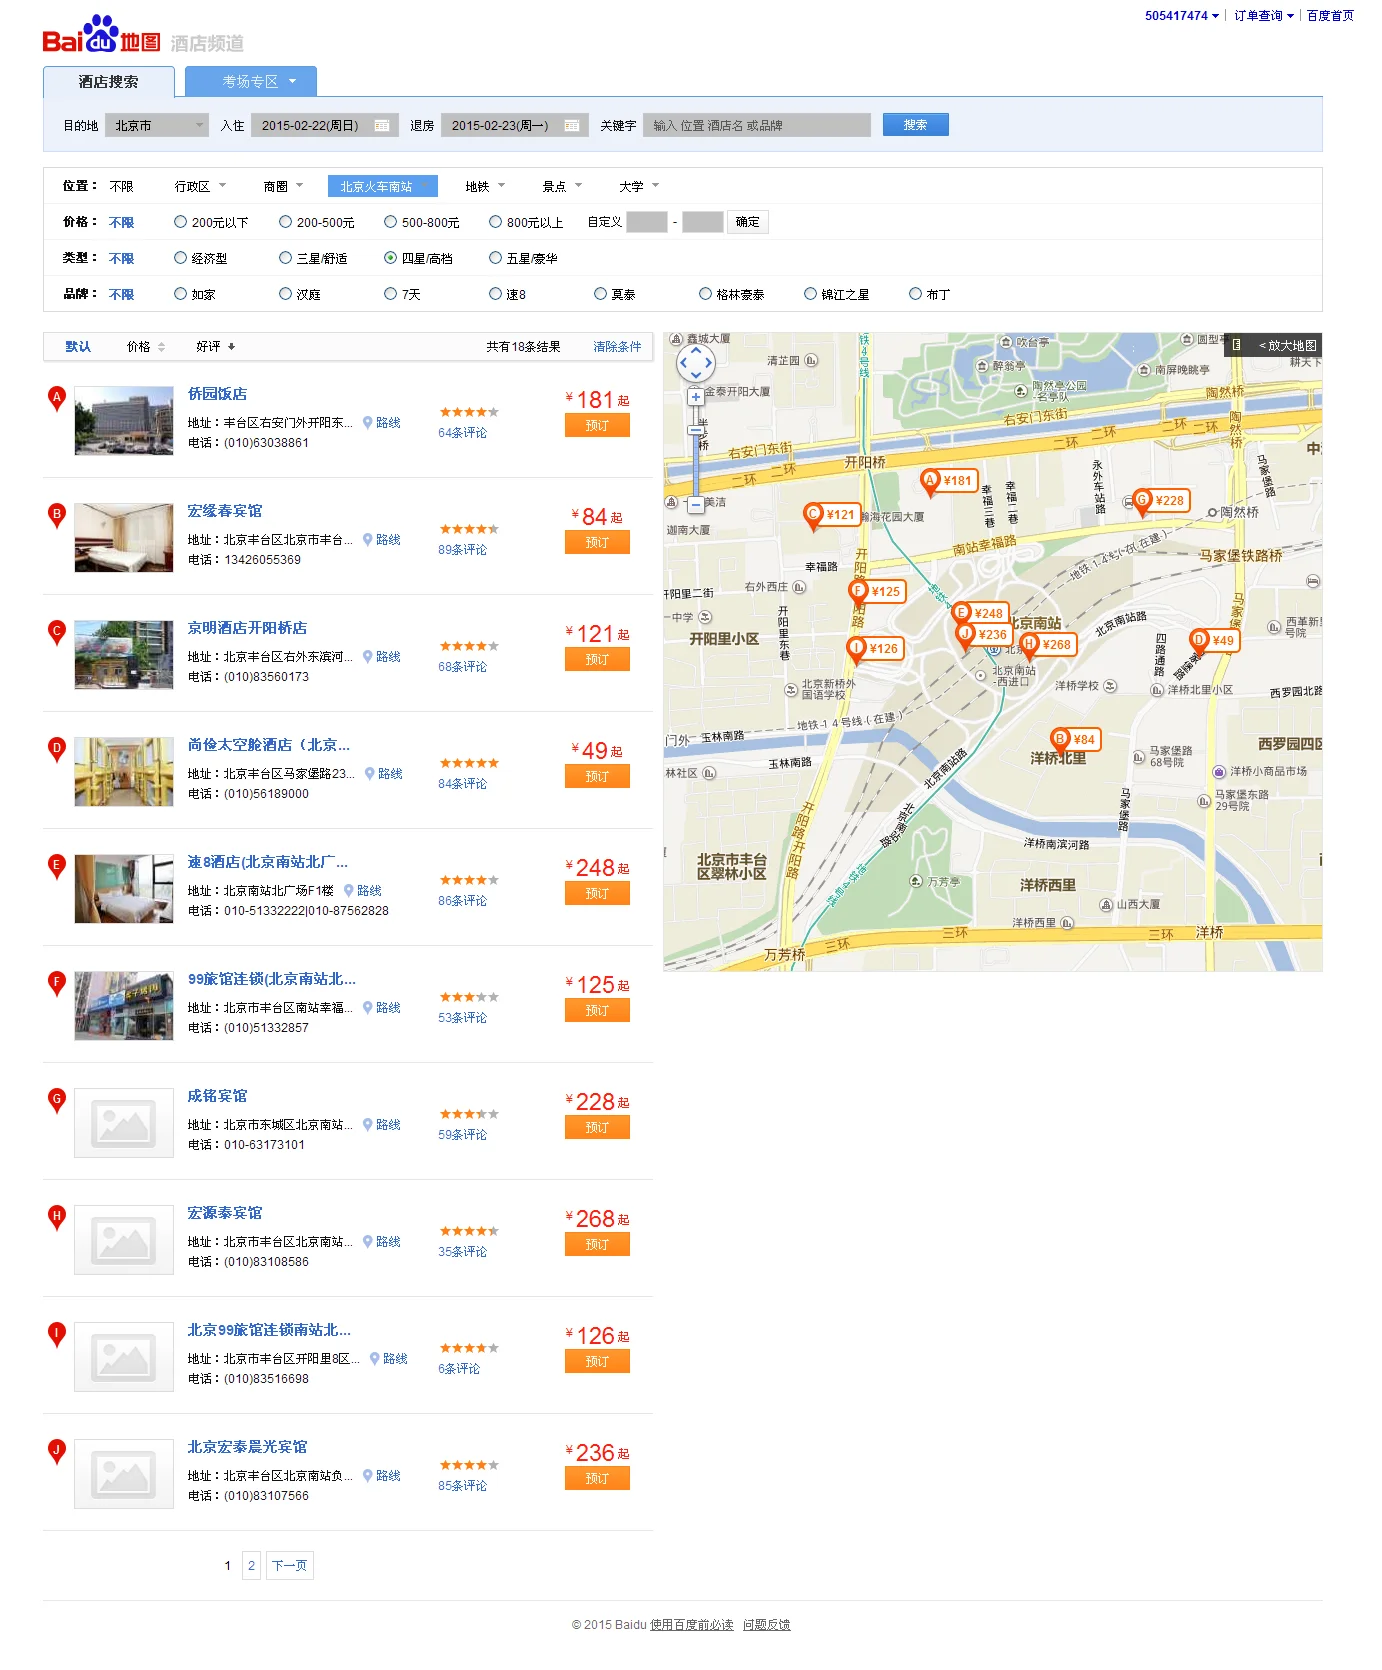Select brand 锦江之星
Image resolution: width=1382 pixels, height=1670 pixels.
click(810, 294)
